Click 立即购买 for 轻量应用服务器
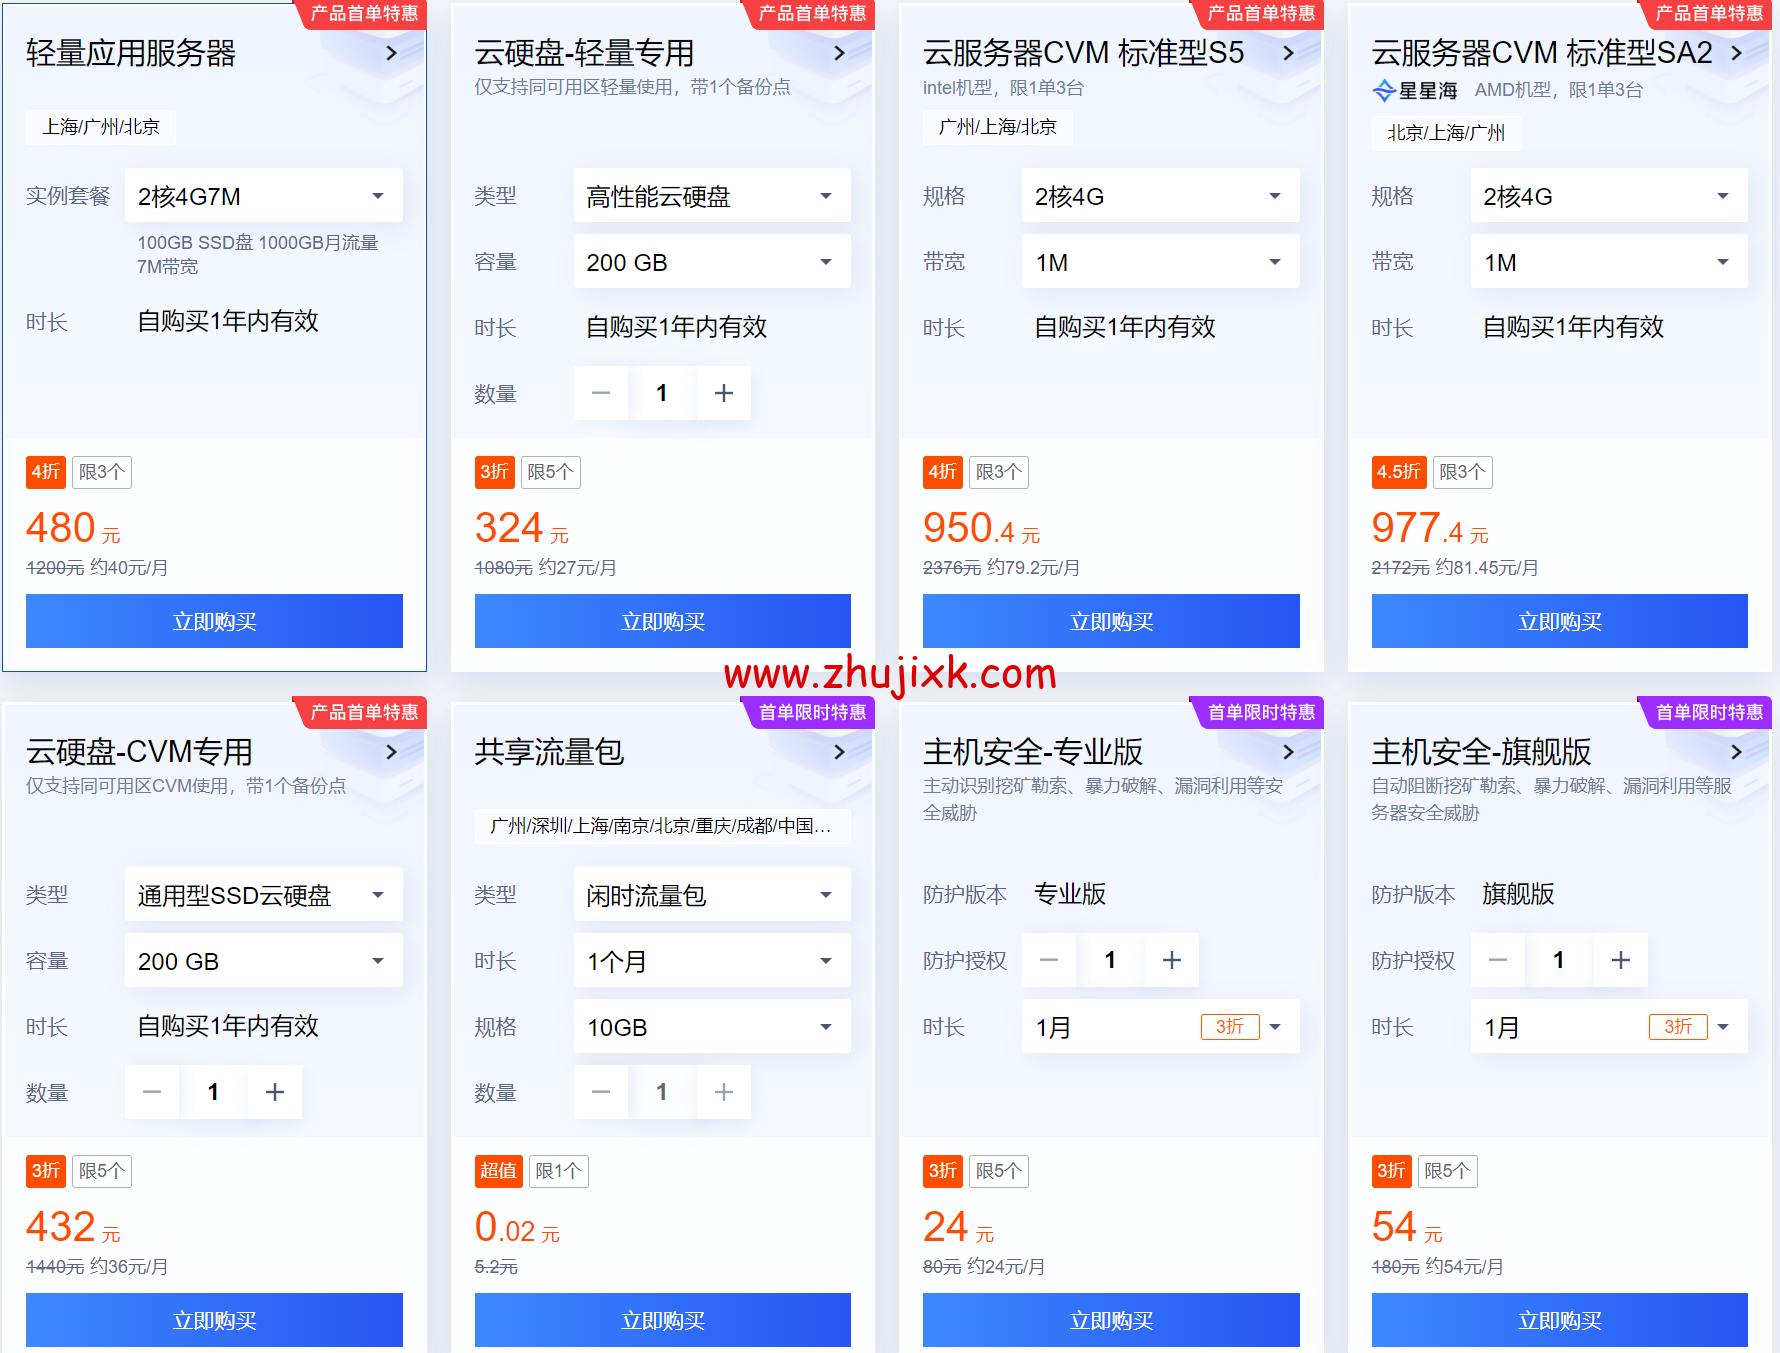The image size is (1780, 1353). pyautogui.click(x=214, y=621)
